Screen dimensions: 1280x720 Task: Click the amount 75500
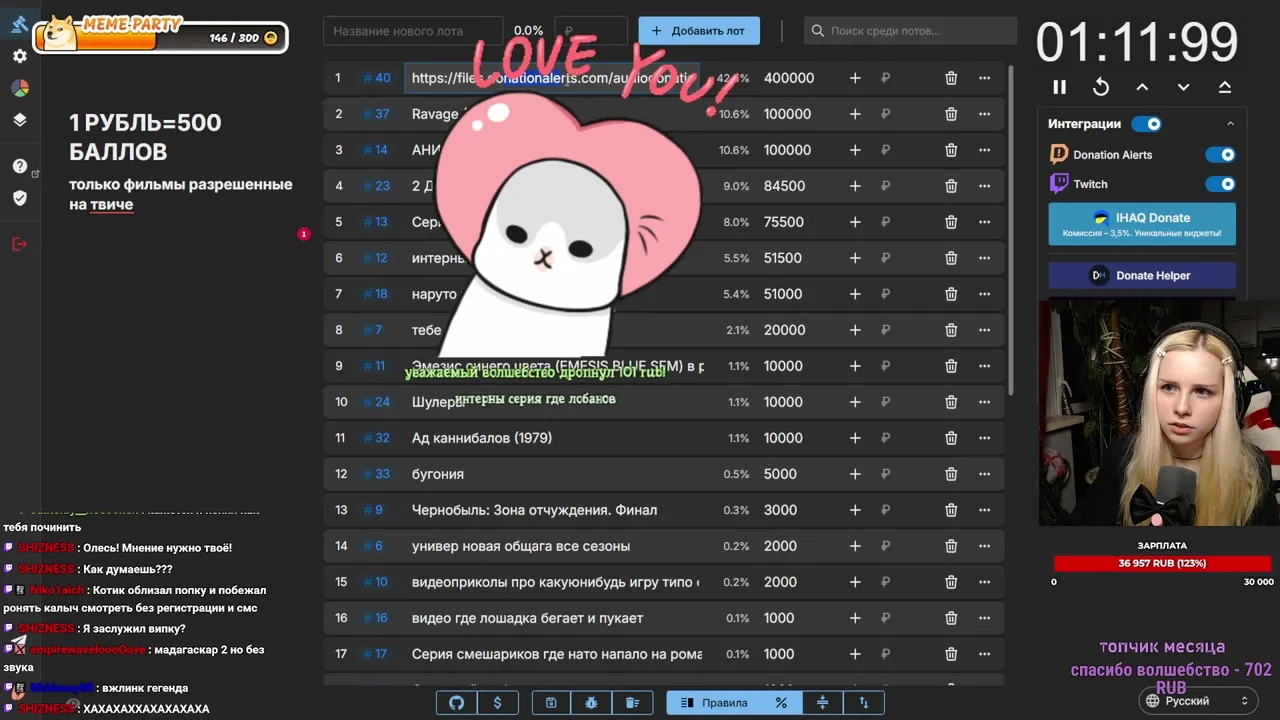click(x=785, y=222)
